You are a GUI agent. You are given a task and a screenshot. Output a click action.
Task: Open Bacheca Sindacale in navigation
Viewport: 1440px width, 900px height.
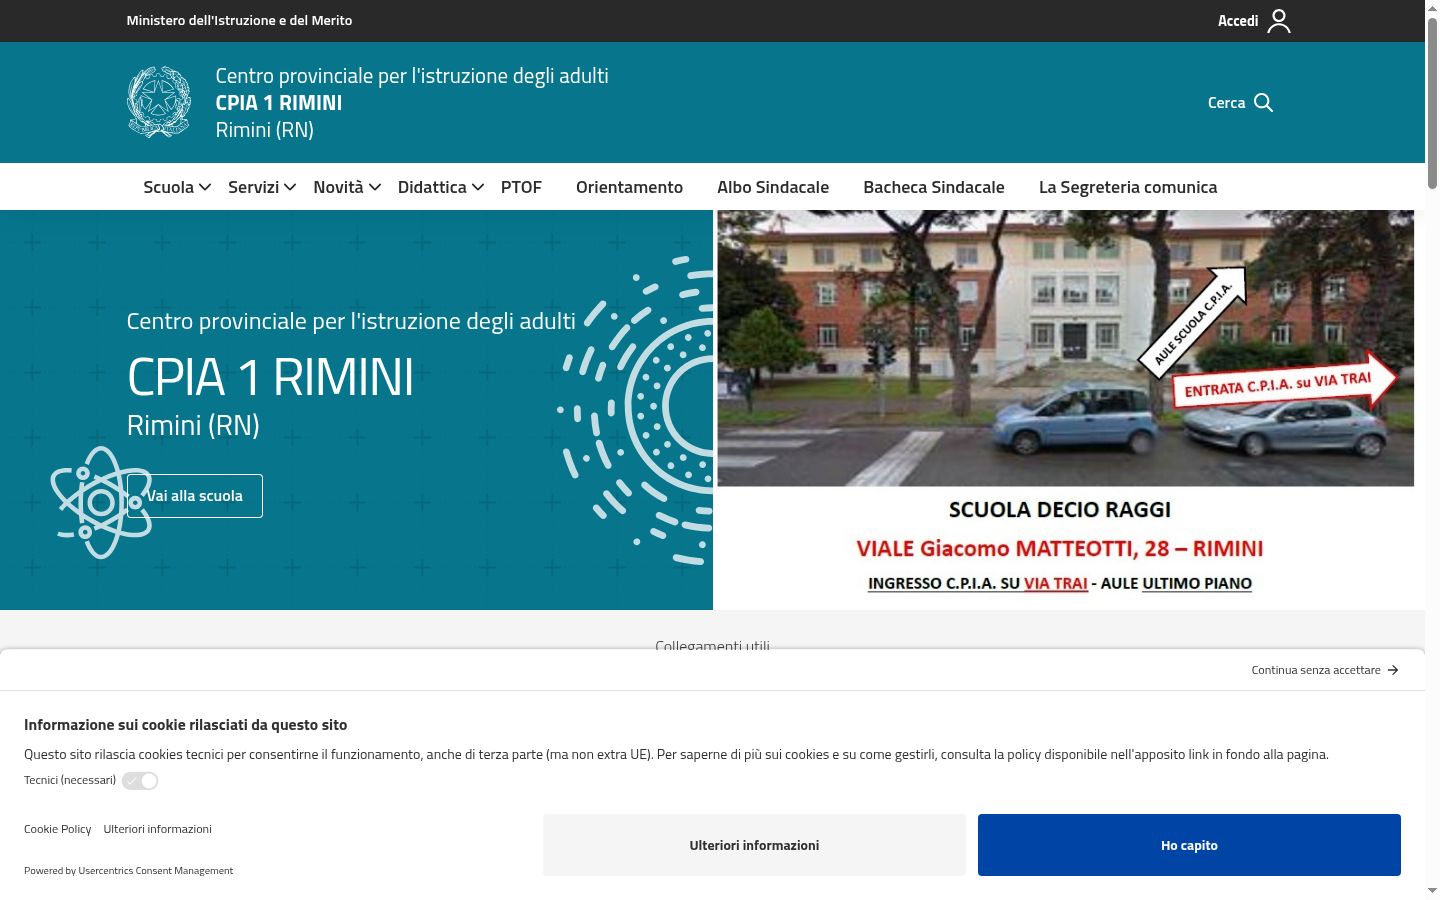pos(934,187)
